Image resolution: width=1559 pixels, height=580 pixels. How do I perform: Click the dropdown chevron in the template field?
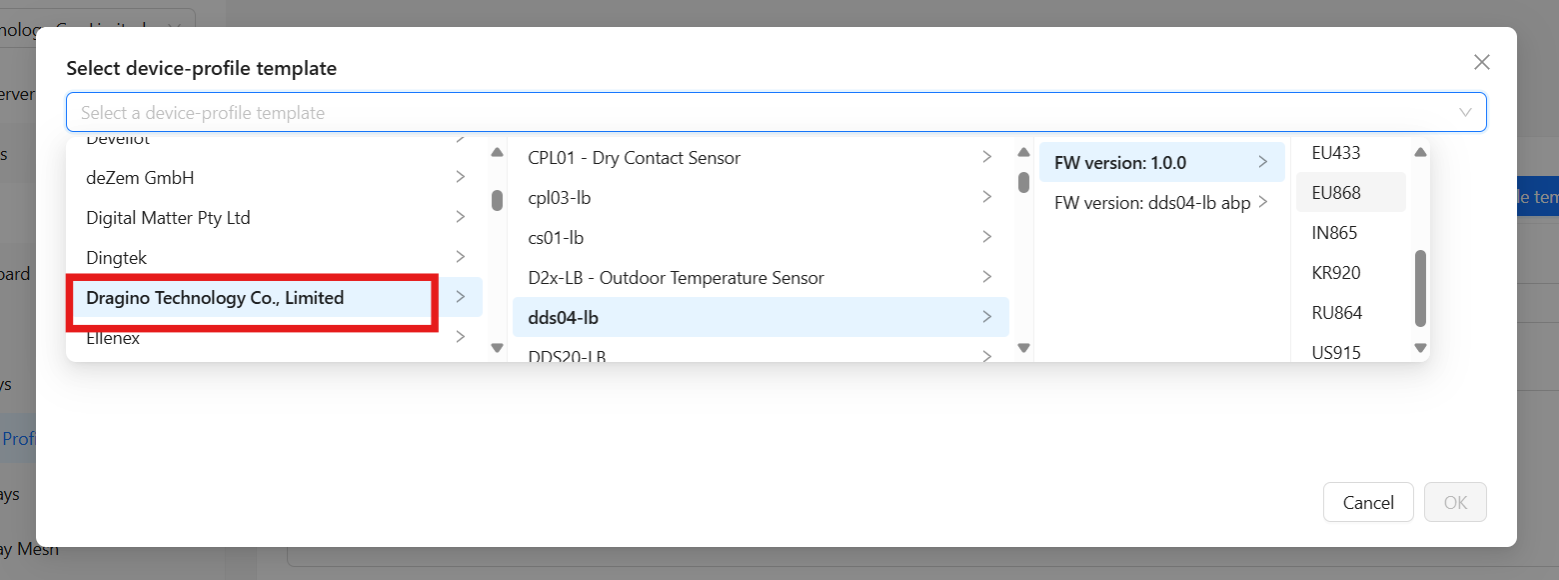coord(1466,112)
